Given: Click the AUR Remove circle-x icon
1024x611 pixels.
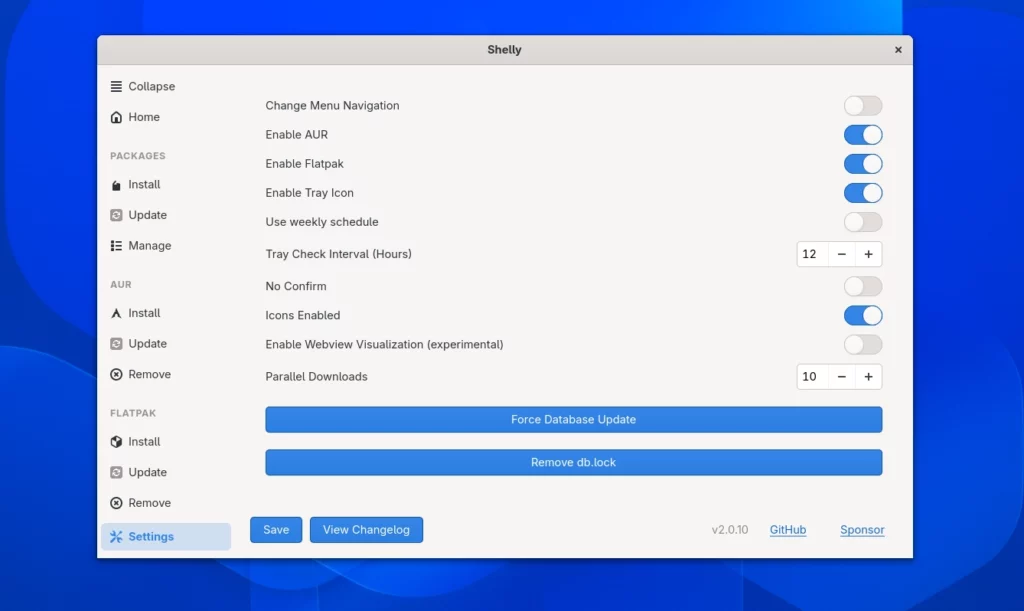Looking at the screenshot, I should pos(117,375).
